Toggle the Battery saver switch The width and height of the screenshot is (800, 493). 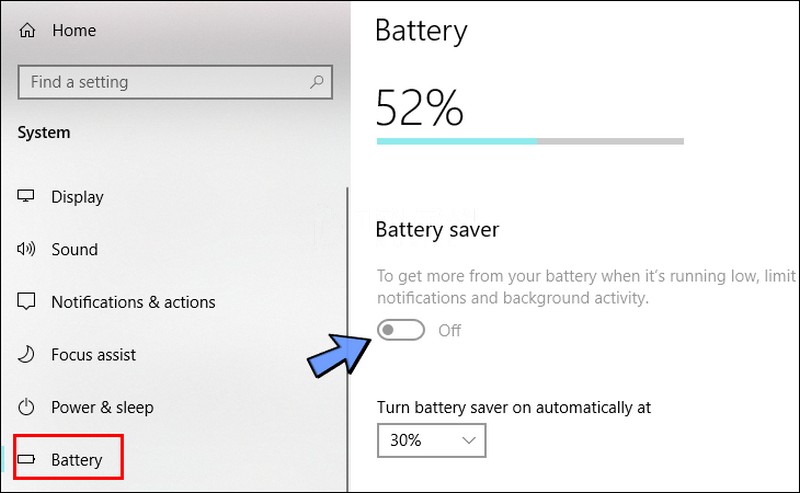(401, 330)
